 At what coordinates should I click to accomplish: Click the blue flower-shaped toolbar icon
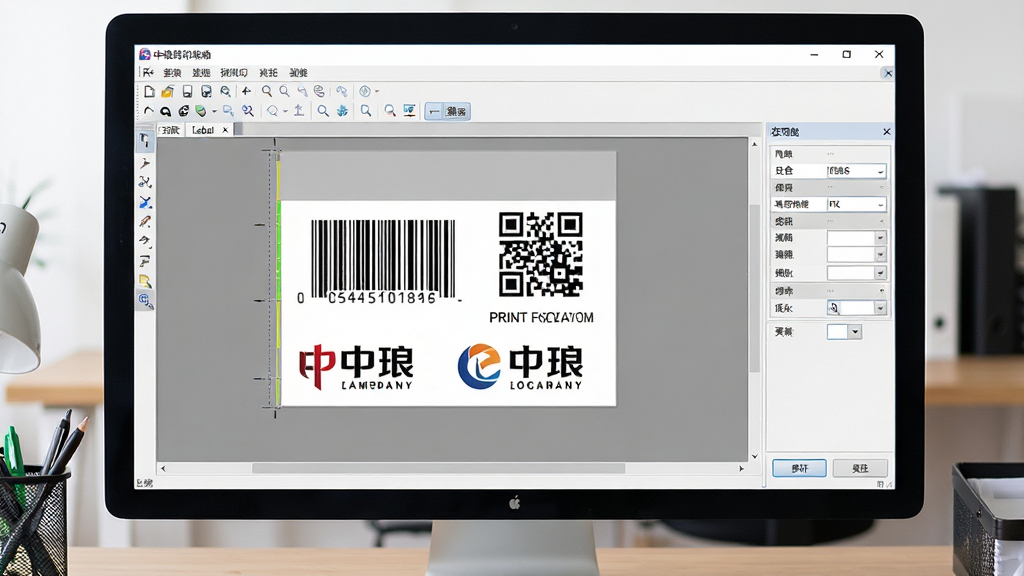click(x=342, y=111)
